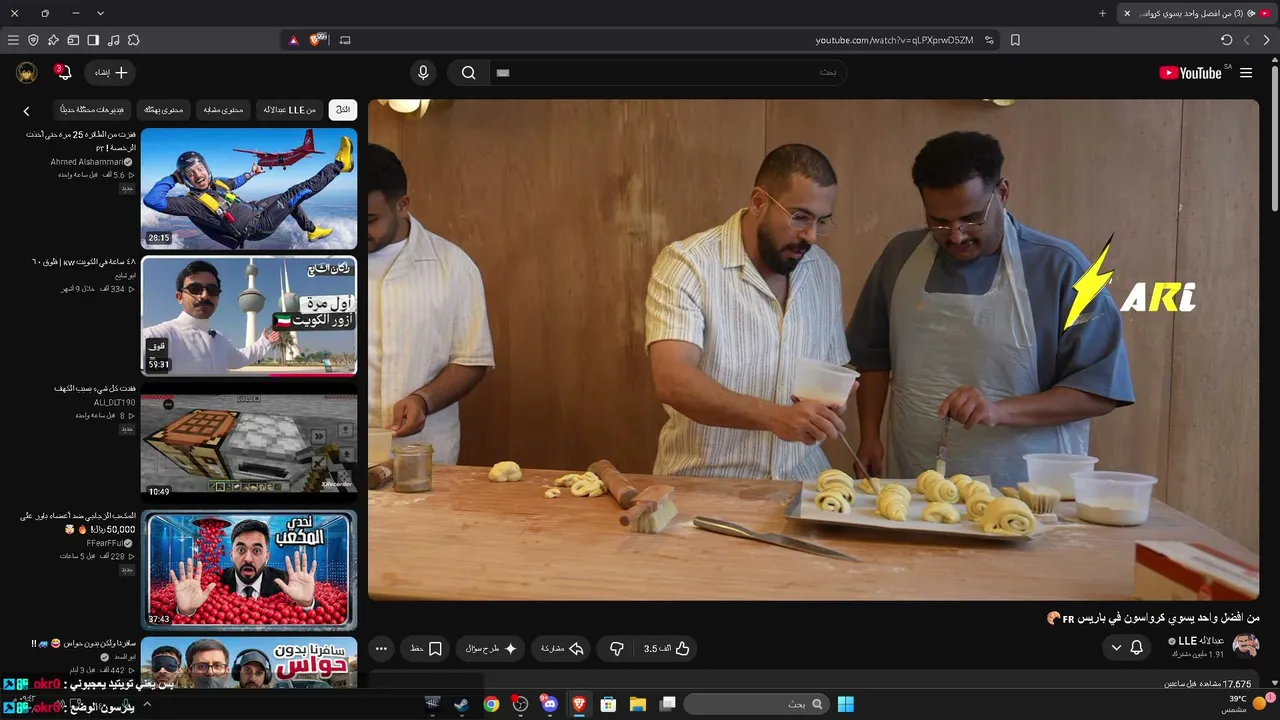
Task: Show more filter chips with arrow
Action: (x=26, y=111)
